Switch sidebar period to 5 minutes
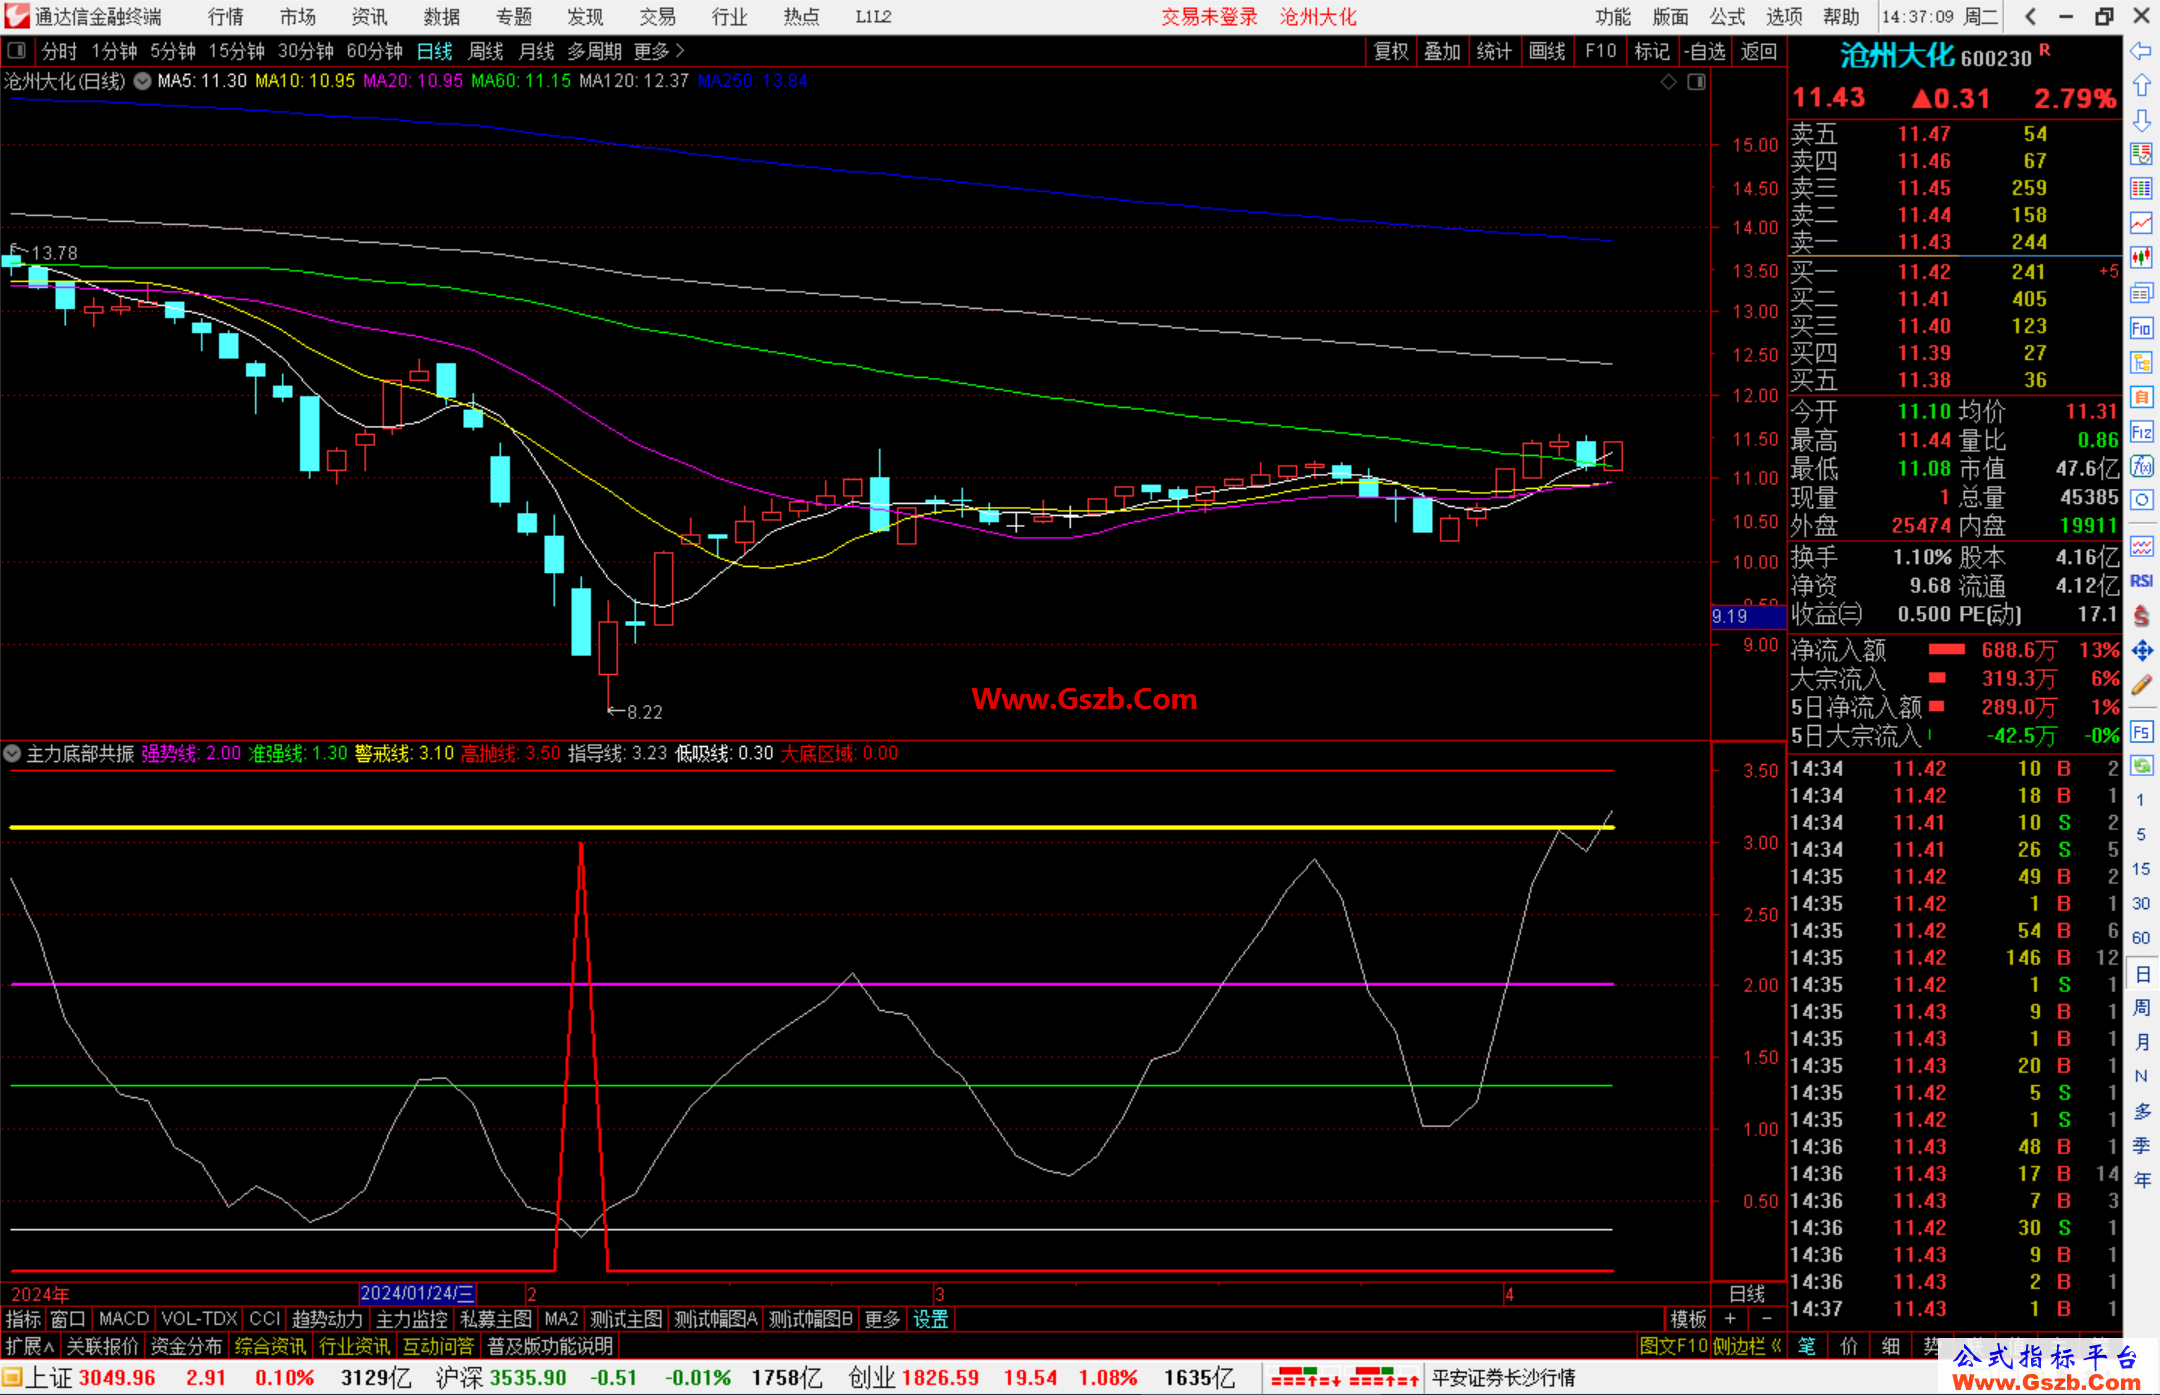The image size is (2160, 1395). [2140, 834]
